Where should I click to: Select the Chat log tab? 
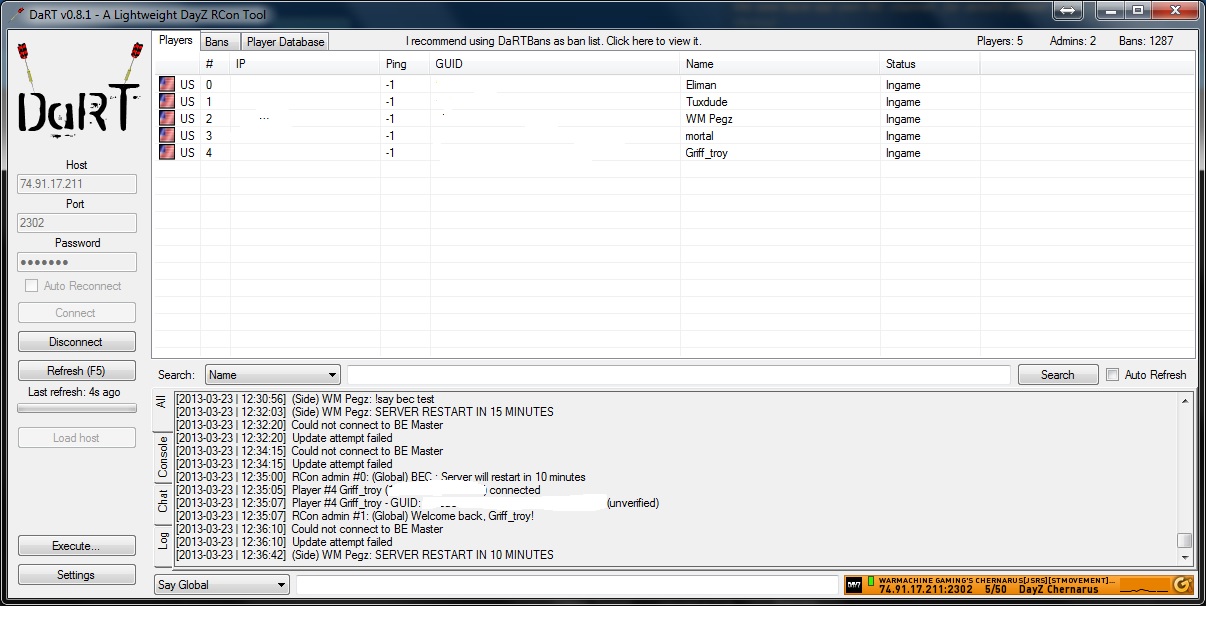tap(162, 502)
